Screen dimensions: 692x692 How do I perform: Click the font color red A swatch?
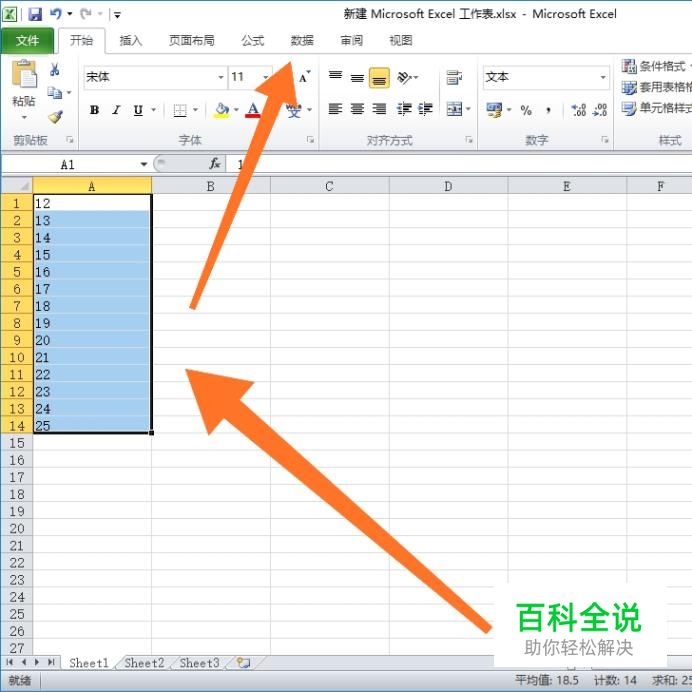tap(252, 110)
